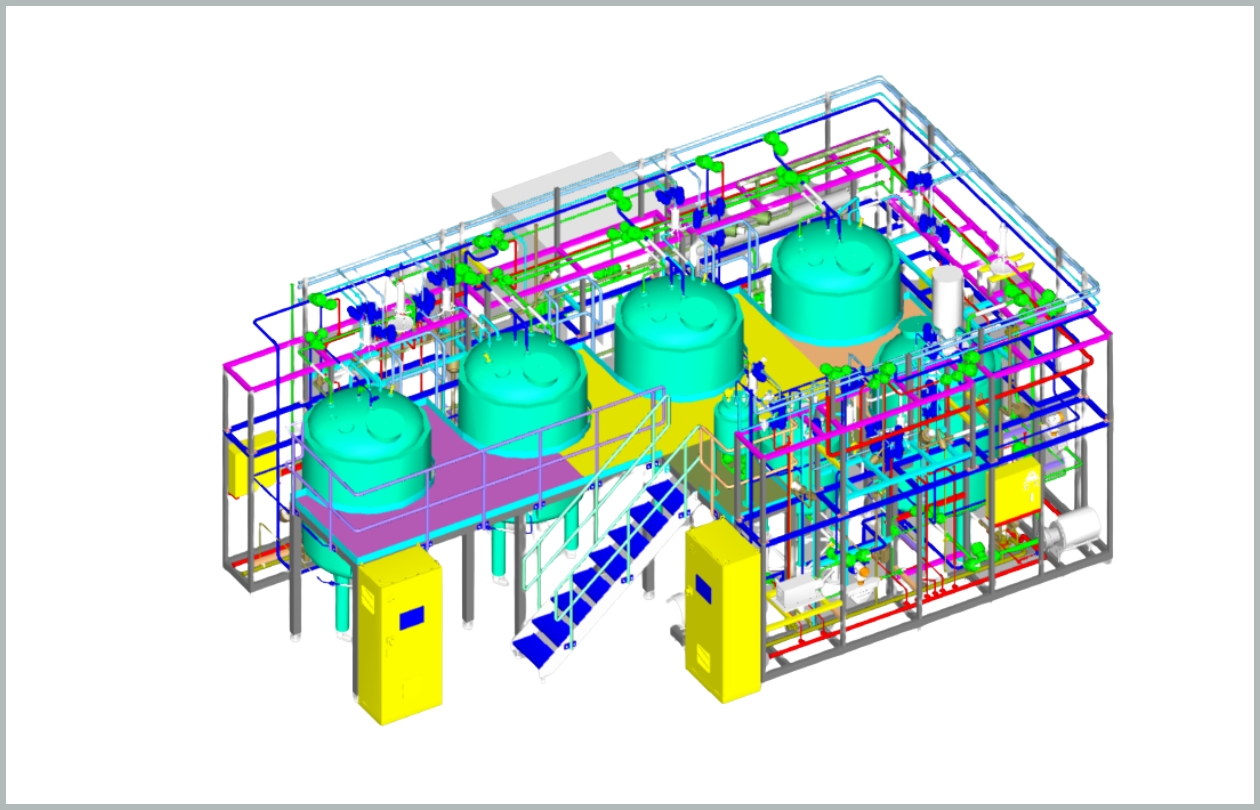Viewport: 1260px width, 810px height.
Task: Click the louvered vent on cabinet right of stairs
Action: point(704,655)
